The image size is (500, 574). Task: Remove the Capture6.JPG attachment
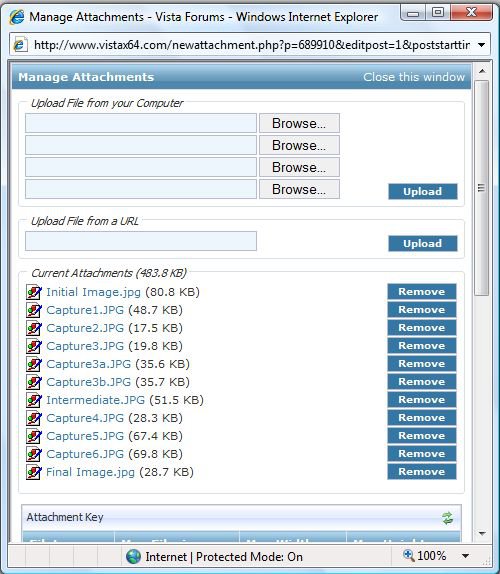422,454
